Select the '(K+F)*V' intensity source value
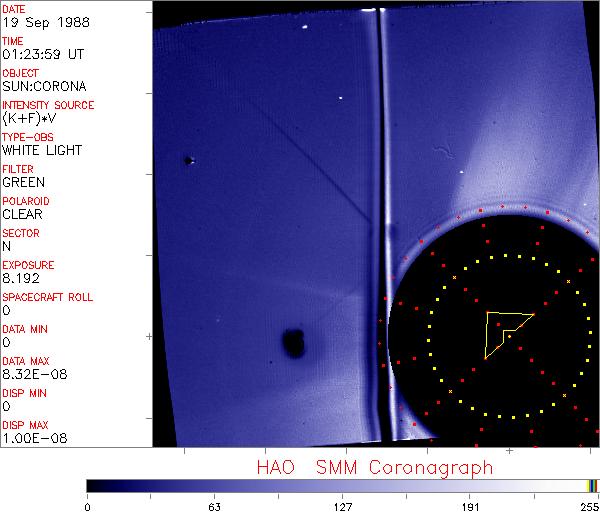 point(31,119)
